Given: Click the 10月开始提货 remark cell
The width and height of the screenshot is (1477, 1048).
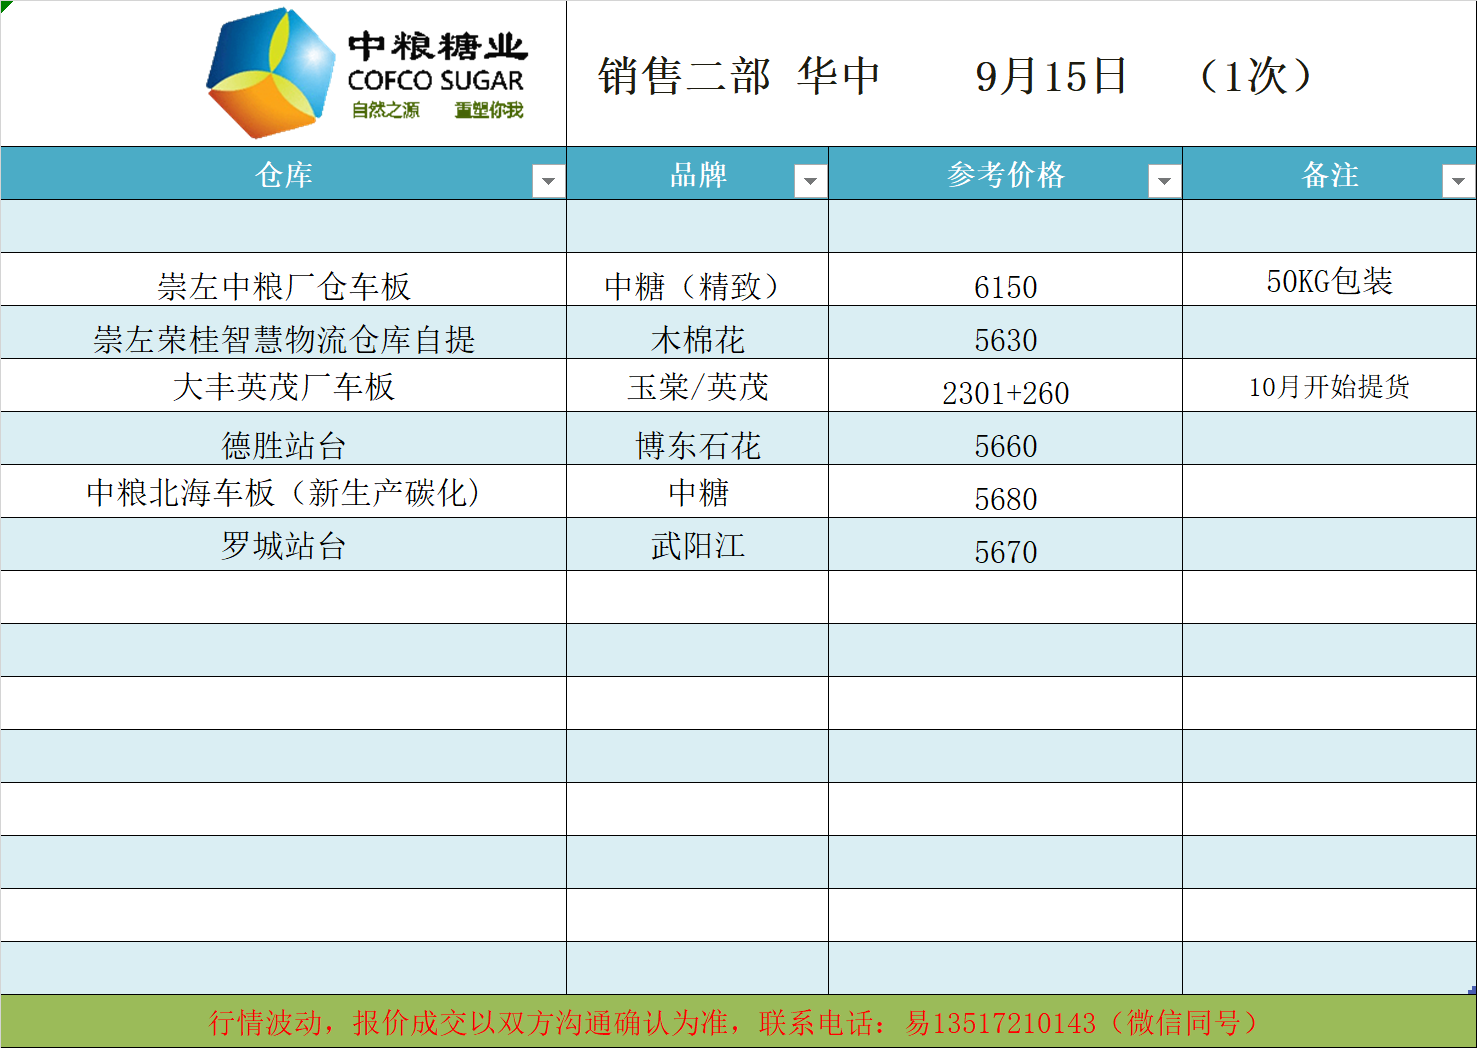Looking at the screenshot, I should coord(1329,386).
